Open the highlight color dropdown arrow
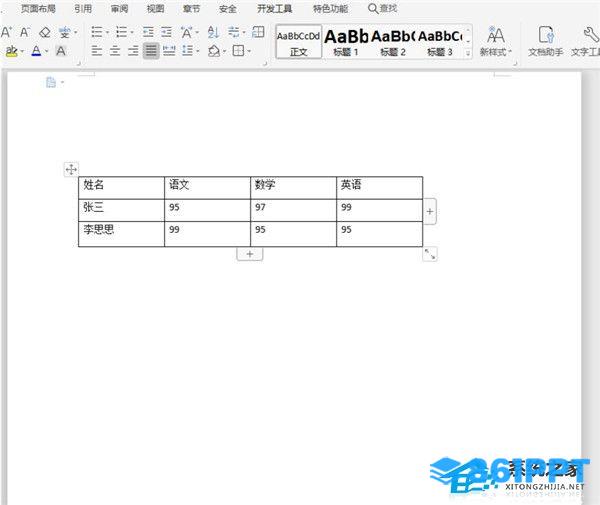The image size is (600, 505). [23, 51]
